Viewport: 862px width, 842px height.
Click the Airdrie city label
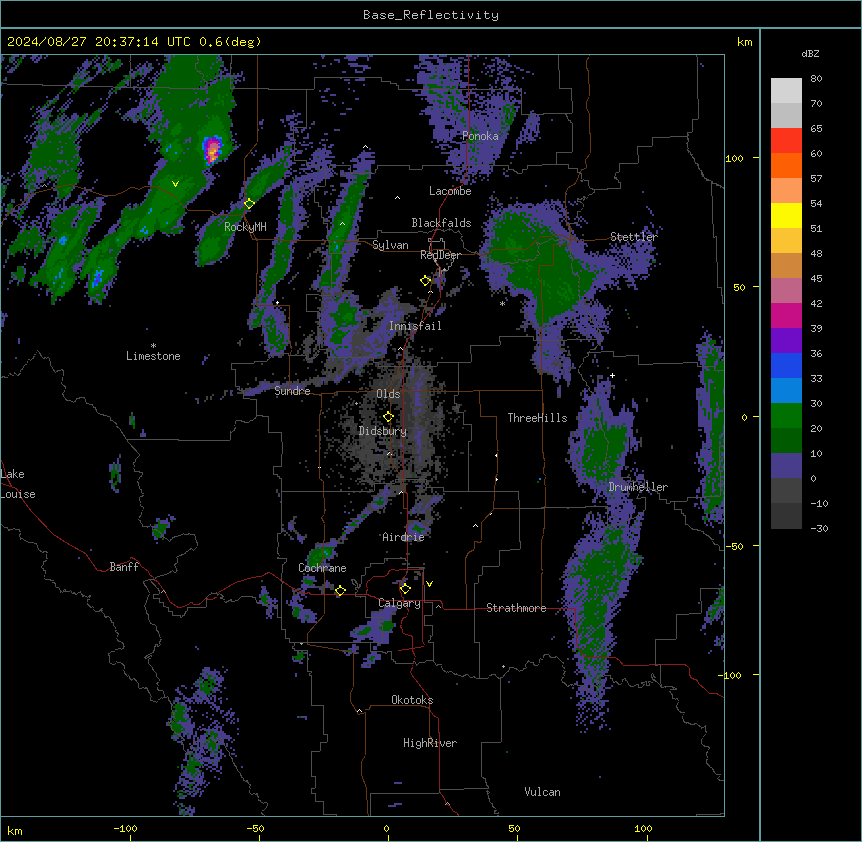(x=403, y=537)
